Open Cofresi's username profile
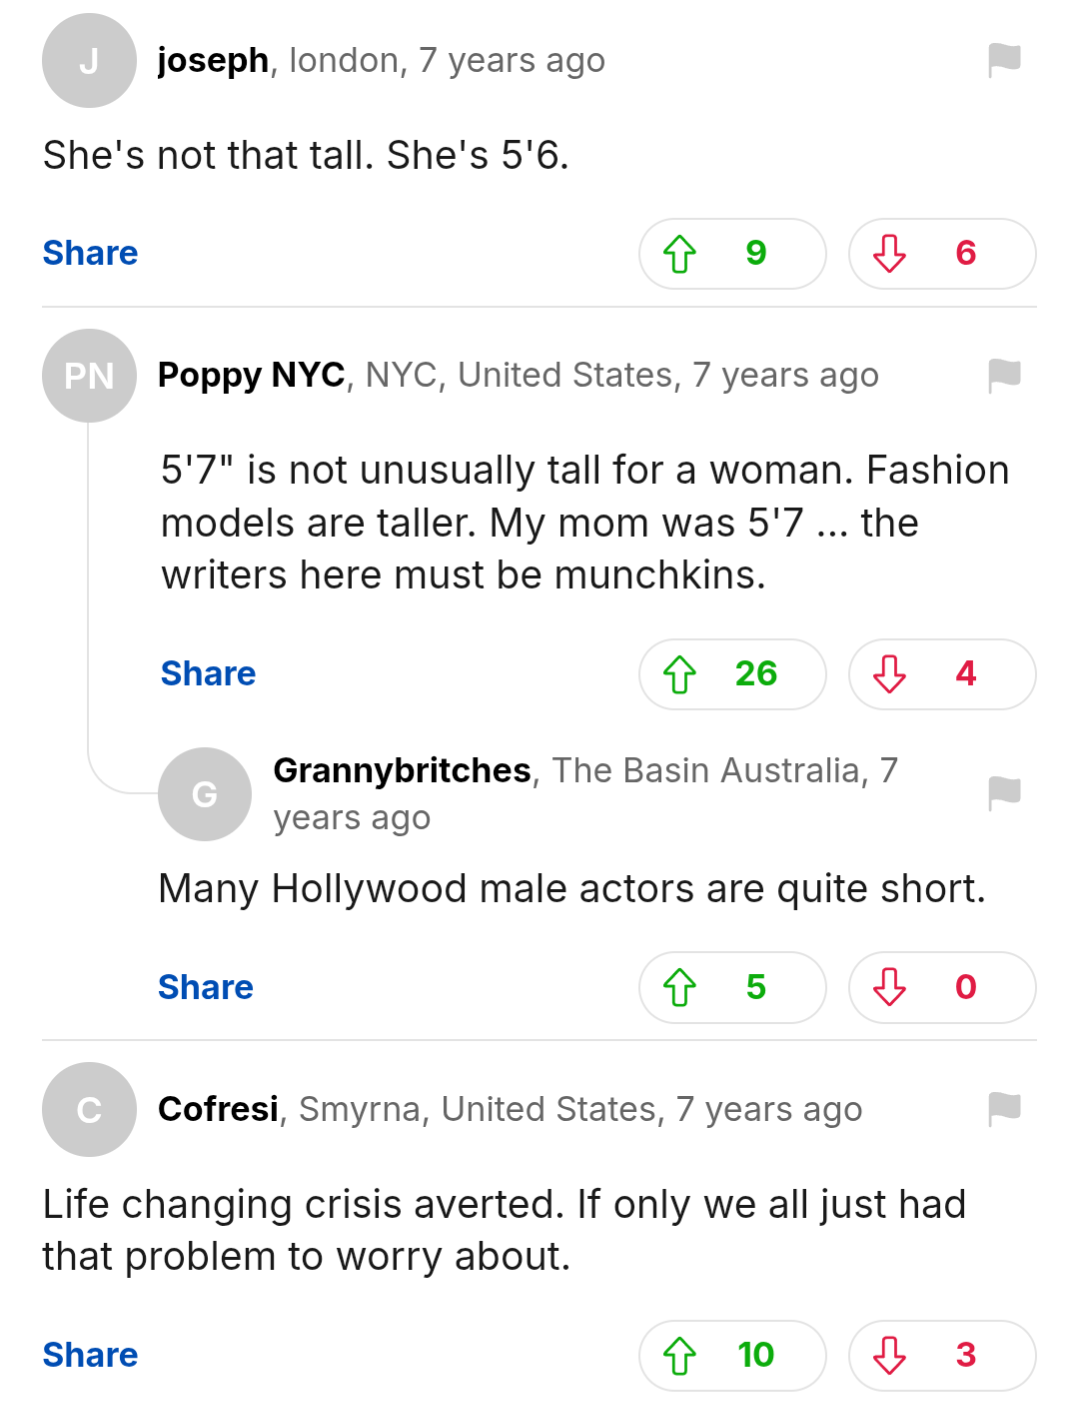This screenshot has width=1079, height=1406. (x=218, y=1109)
